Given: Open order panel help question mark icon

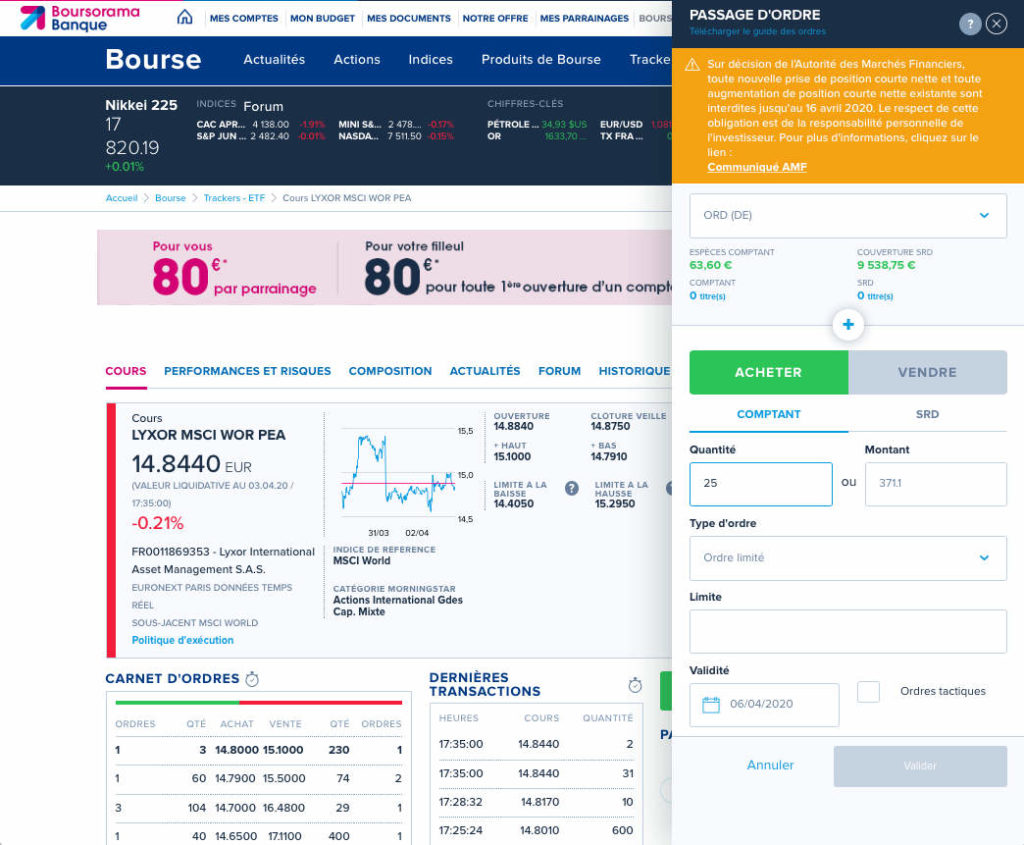Looking at the screenshot, I should click(x=970, y=24).
